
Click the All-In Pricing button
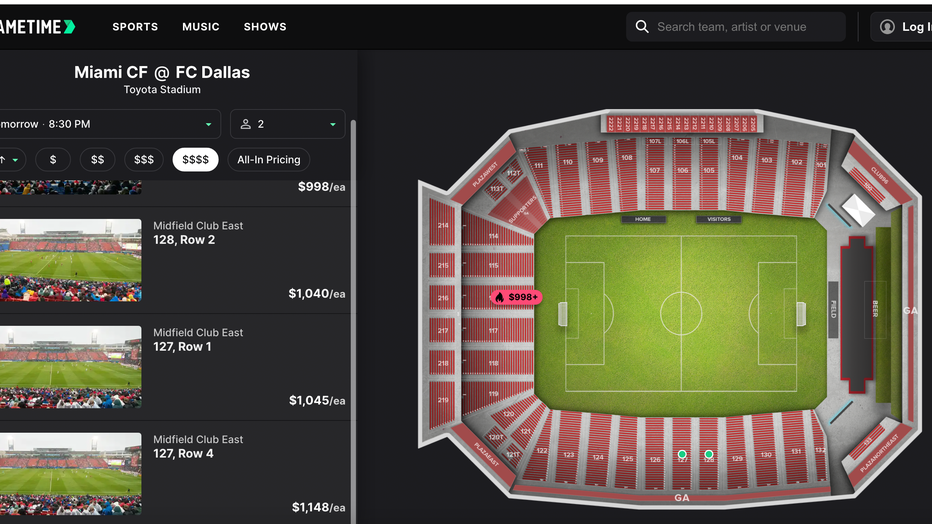pyautogui.click(x=269, y=159)
